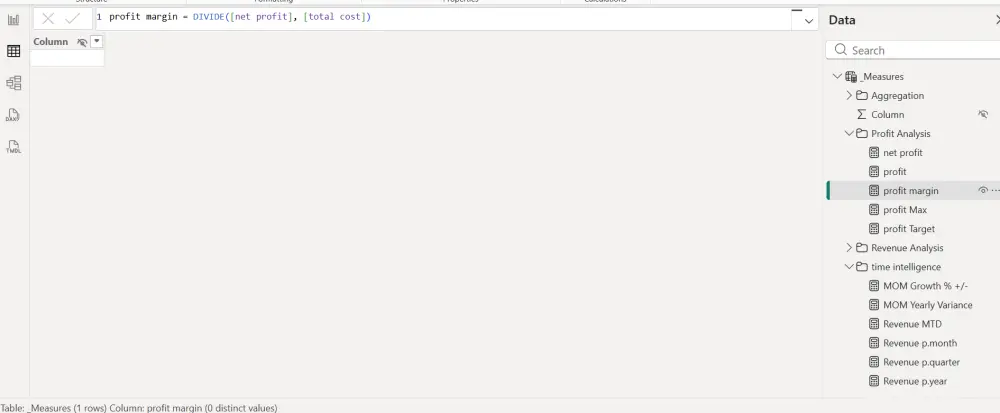This screenshot has width=1000, height=413.
Task: Click the MOM Yearly Variance calculator icon
Action: click(874, 305)
